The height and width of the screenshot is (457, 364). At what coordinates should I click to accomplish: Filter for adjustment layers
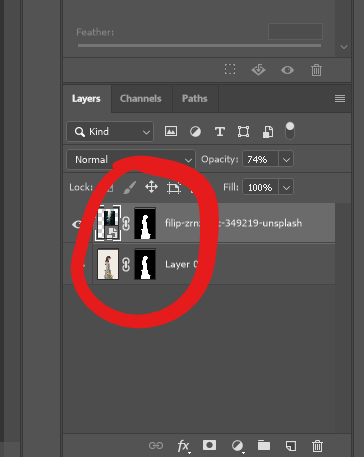point(195,132)
